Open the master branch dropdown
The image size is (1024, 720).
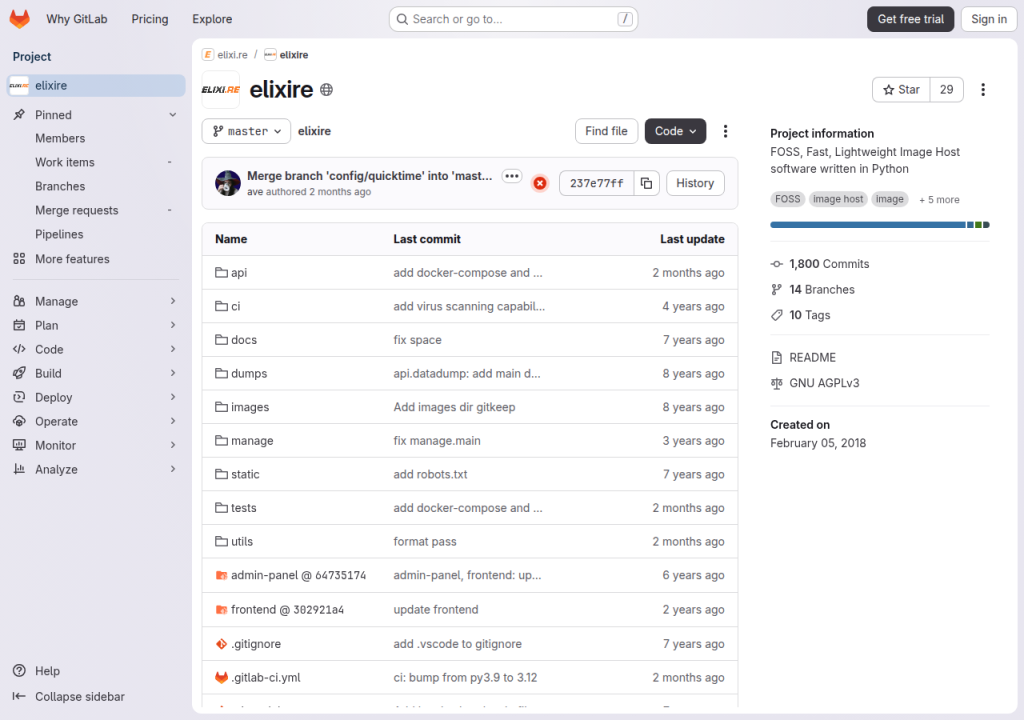(x=246, y=131)
